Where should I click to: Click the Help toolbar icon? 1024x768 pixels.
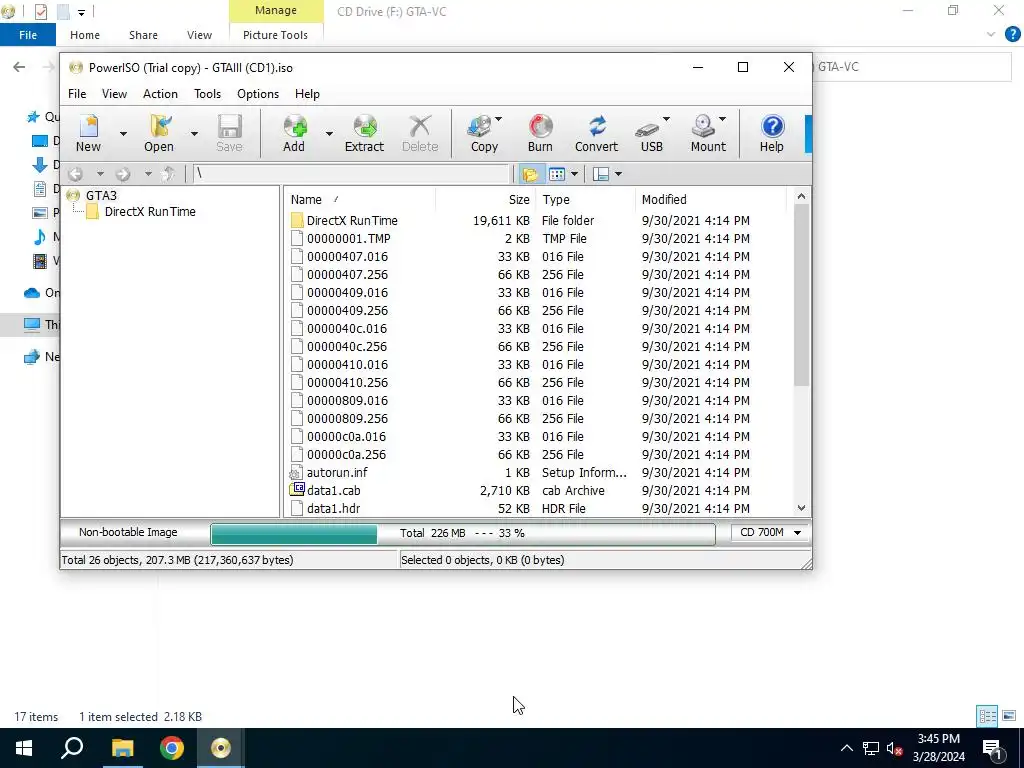point(771,133)
